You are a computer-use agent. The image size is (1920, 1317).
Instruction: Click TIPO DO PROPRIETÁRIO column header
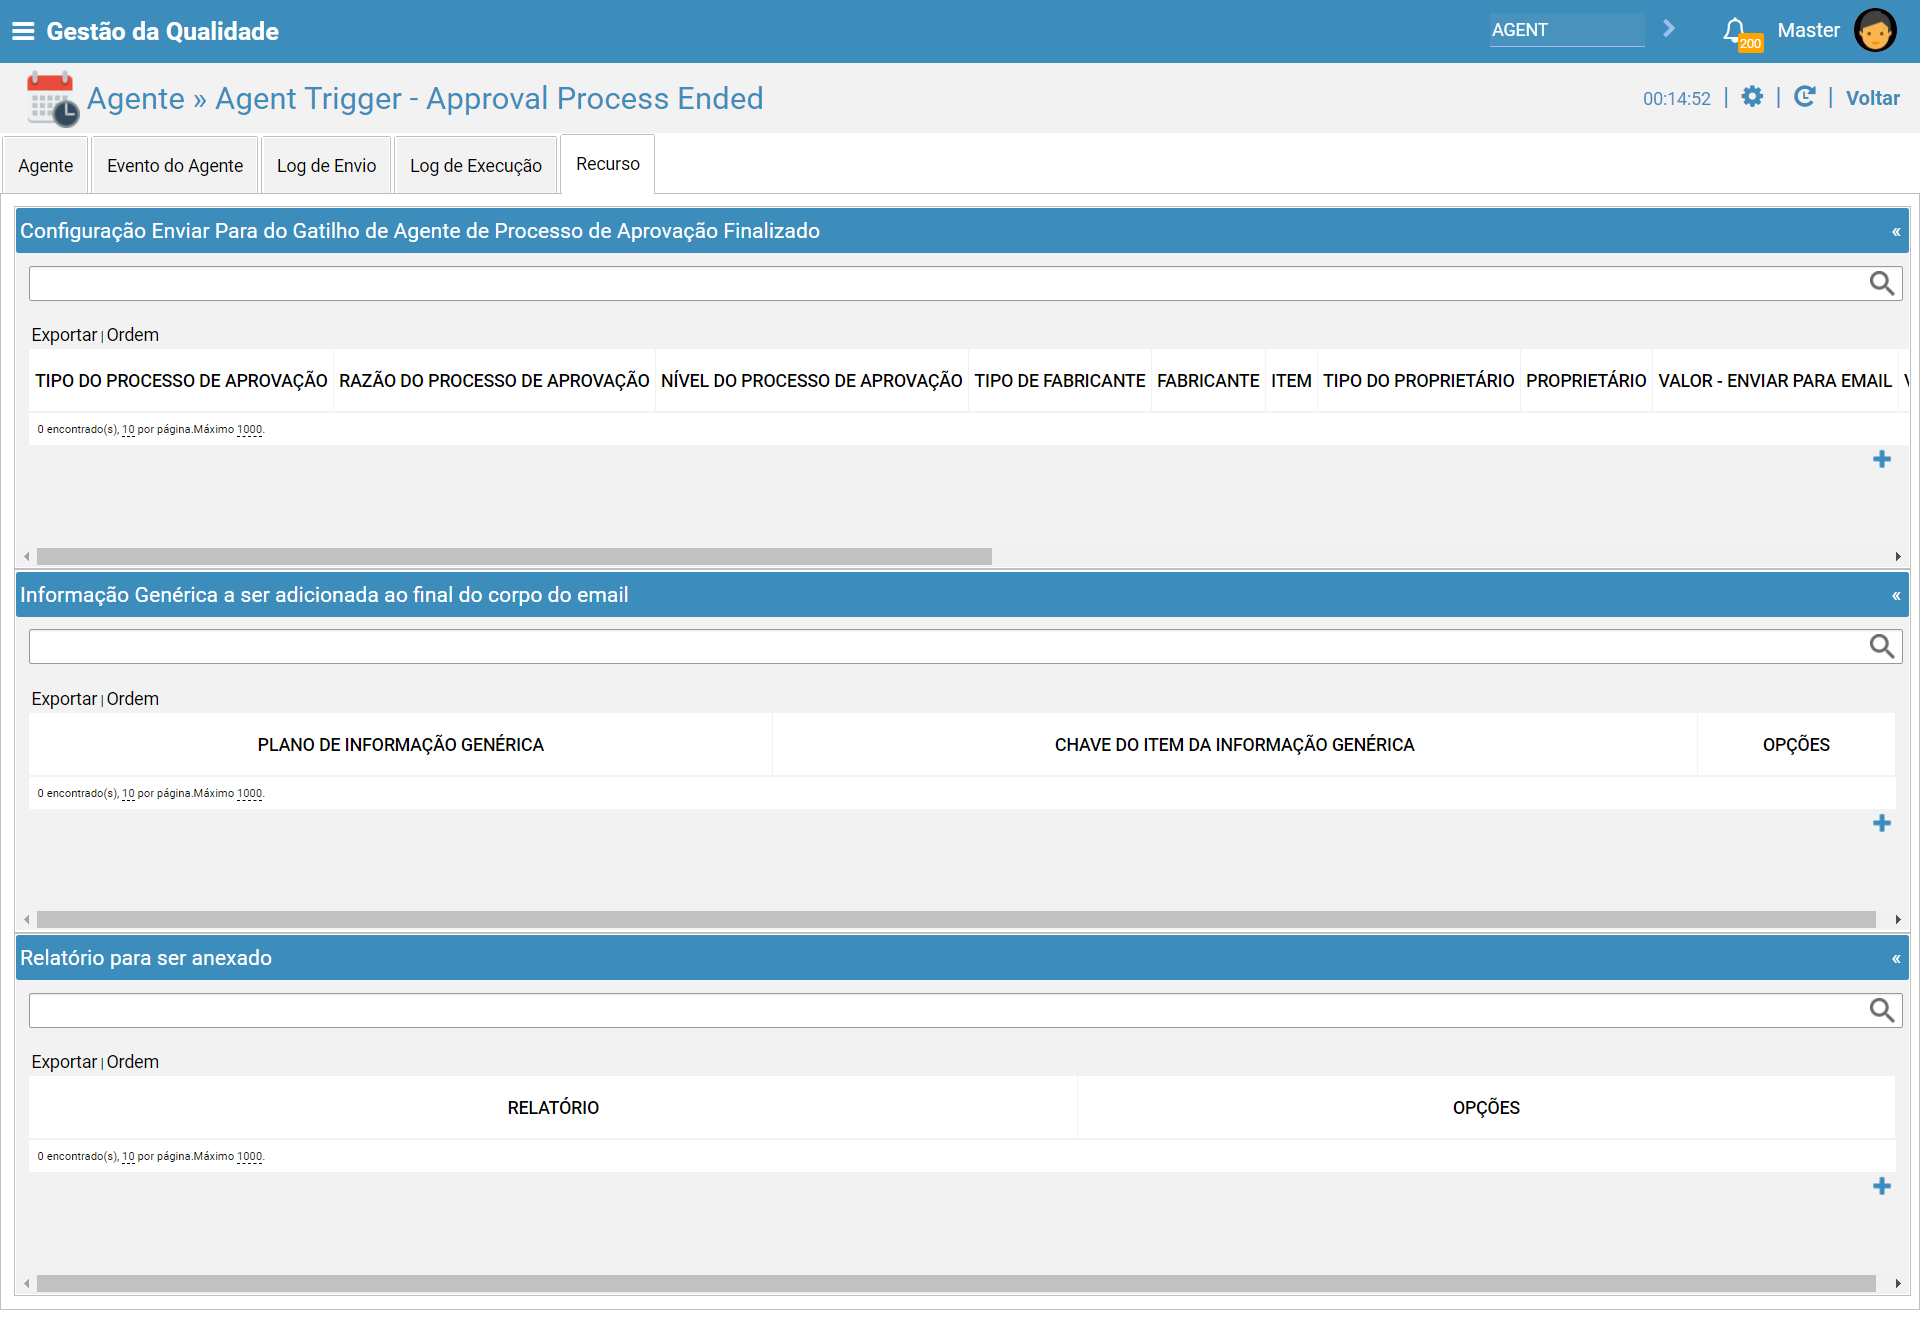click(x=1418, y=381)
